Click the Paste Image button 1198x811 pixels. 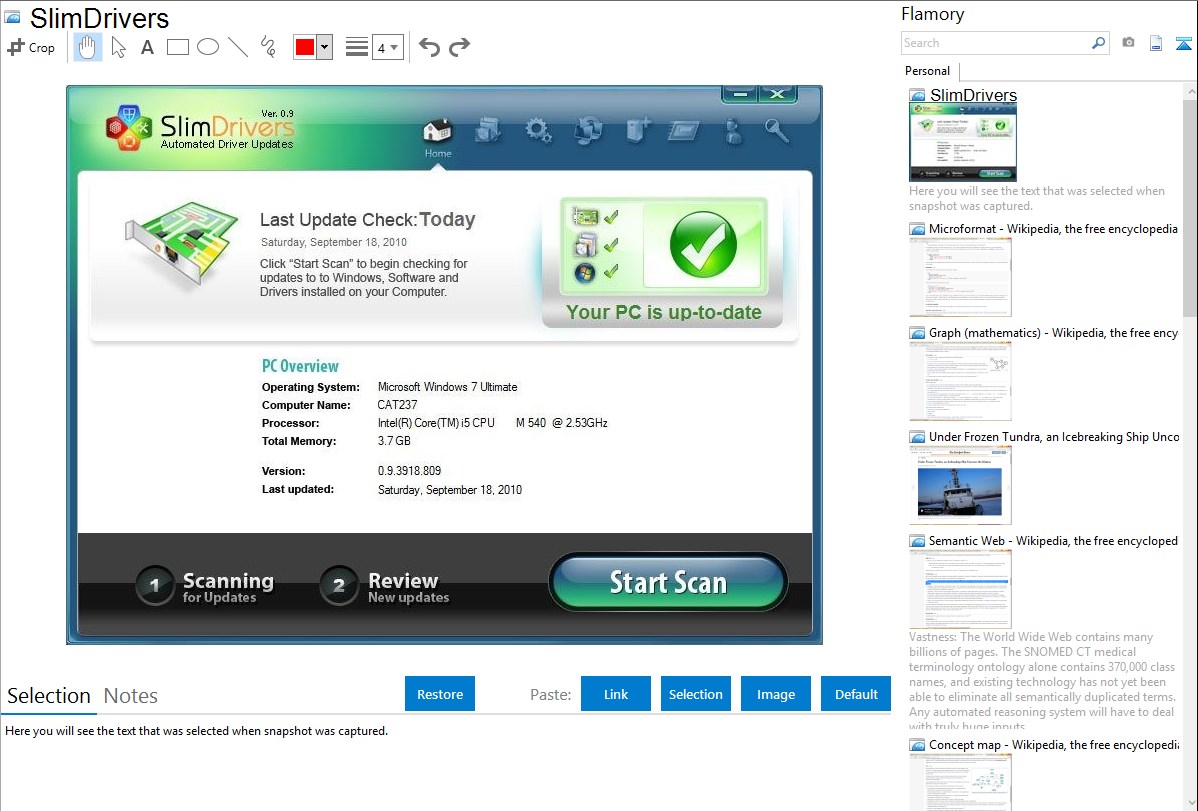coord(776,694)
